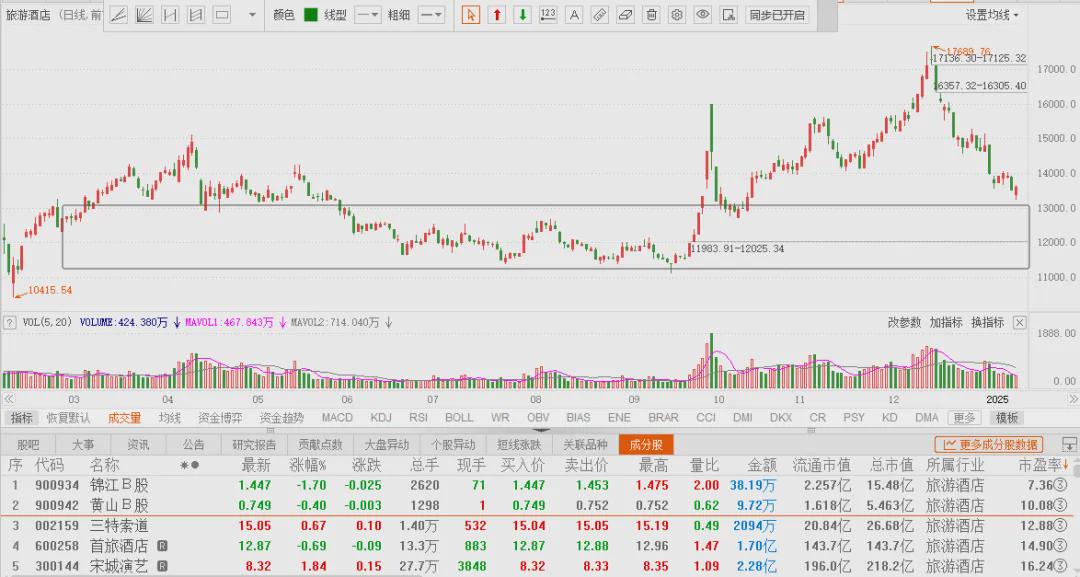Screen dimensions: 1080x577
Task: Click the 指标 label button
Action: click(x=21, y=417)
